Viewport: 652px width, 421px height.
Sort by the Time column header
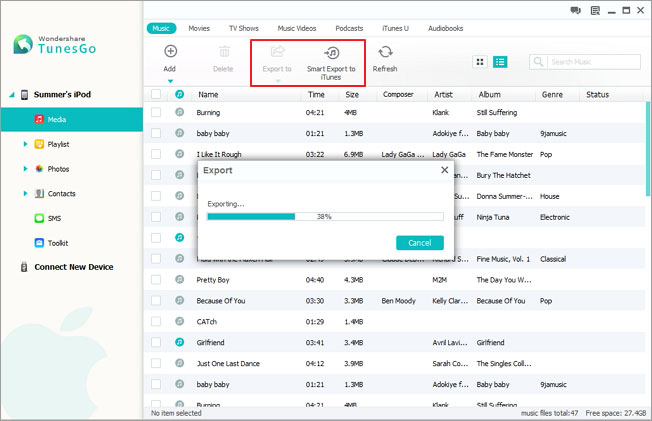(x=316, y=94)
